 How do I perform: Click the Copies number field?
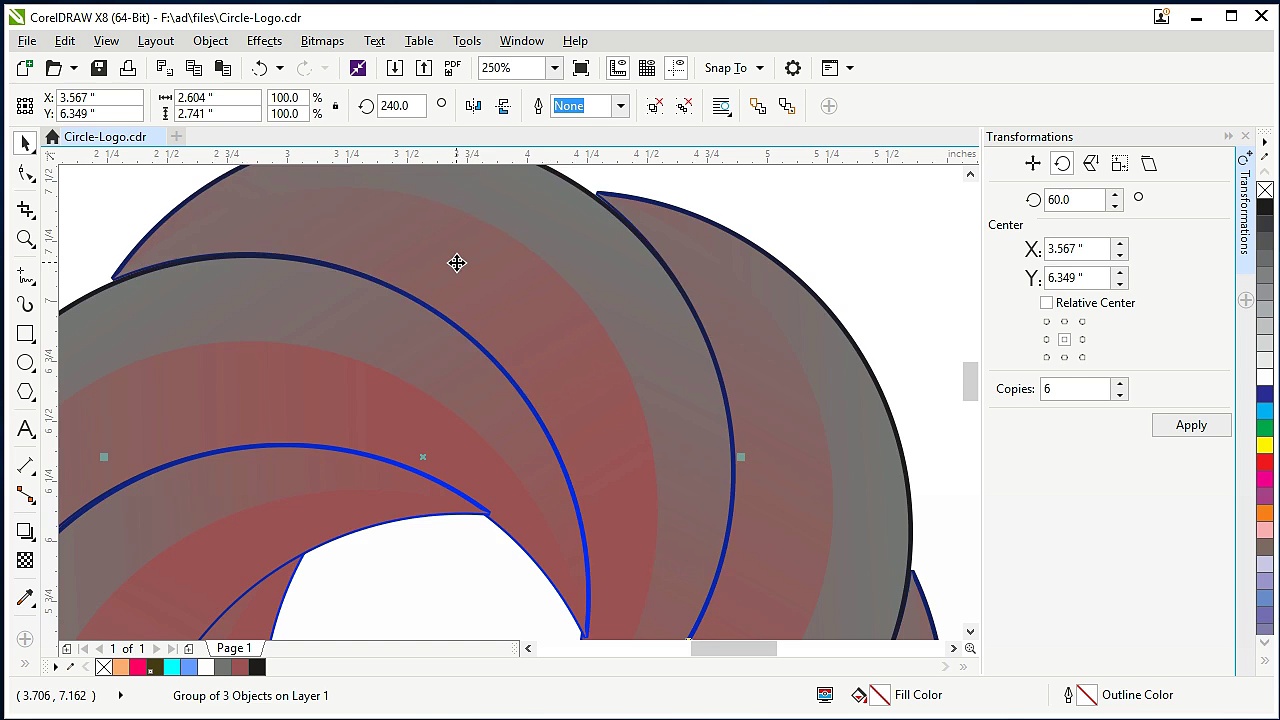coord(1075,389)
